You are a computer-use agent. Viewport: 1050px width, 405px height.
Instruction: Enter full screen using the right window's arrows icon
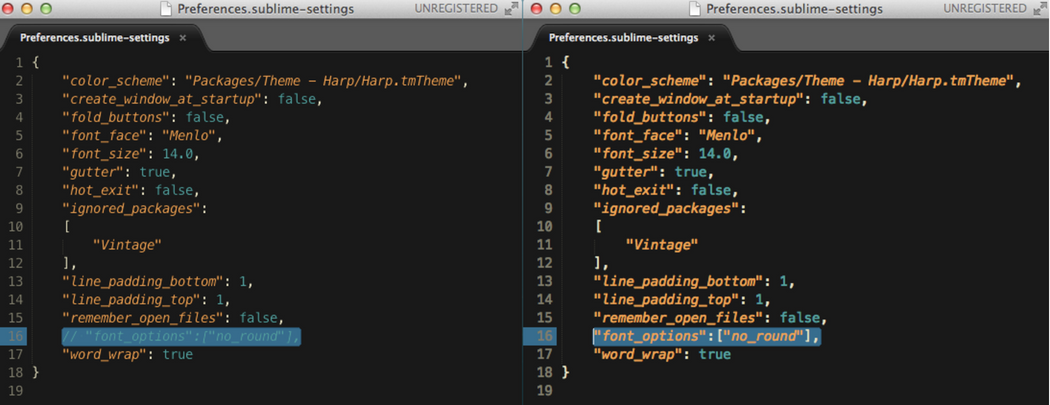point(1039,9)
